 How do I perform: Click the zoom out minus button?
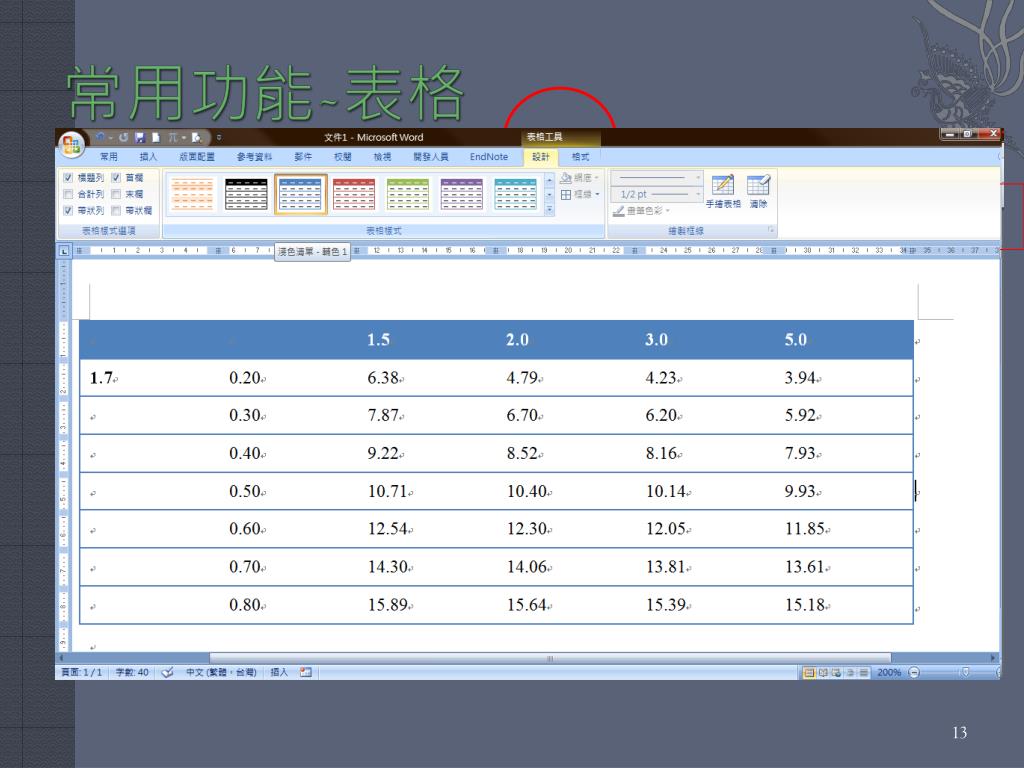click(914, 672)
